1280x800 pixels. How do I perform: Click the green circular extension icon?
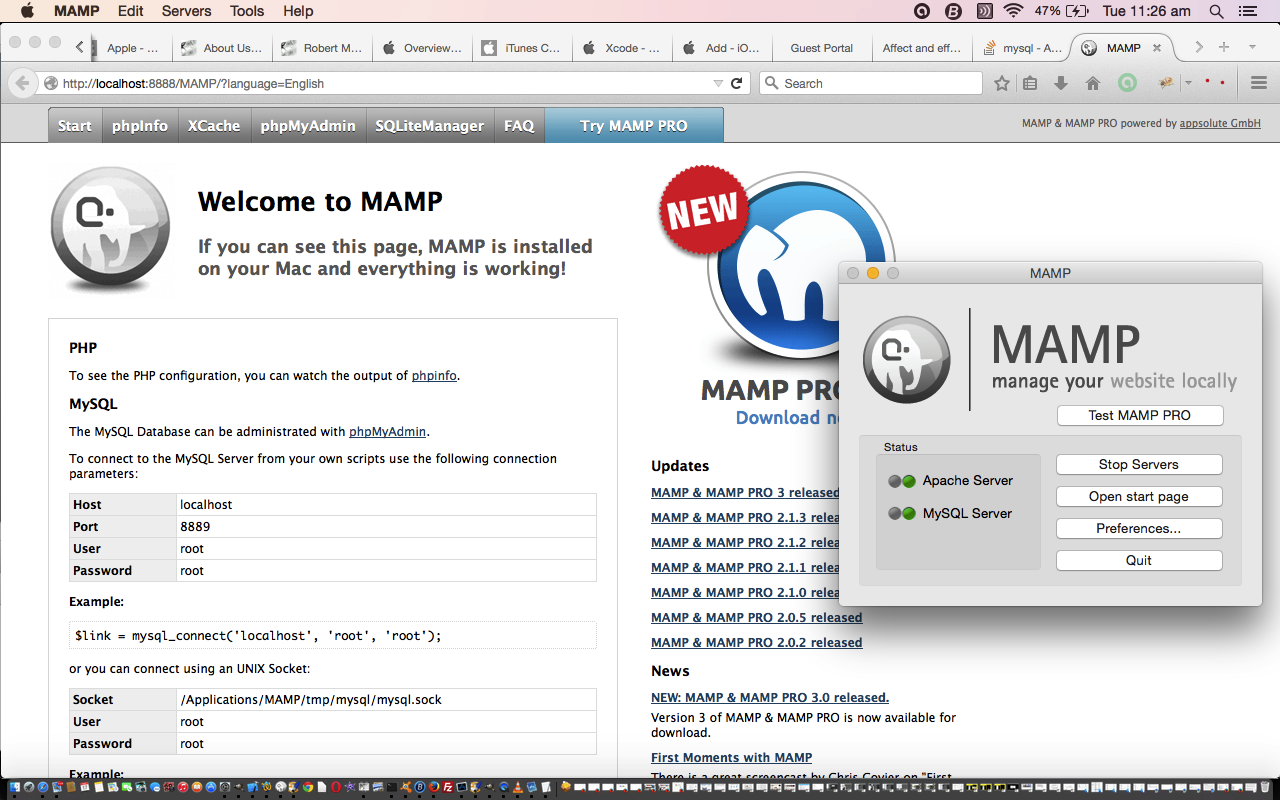(x=1127, y=84)
